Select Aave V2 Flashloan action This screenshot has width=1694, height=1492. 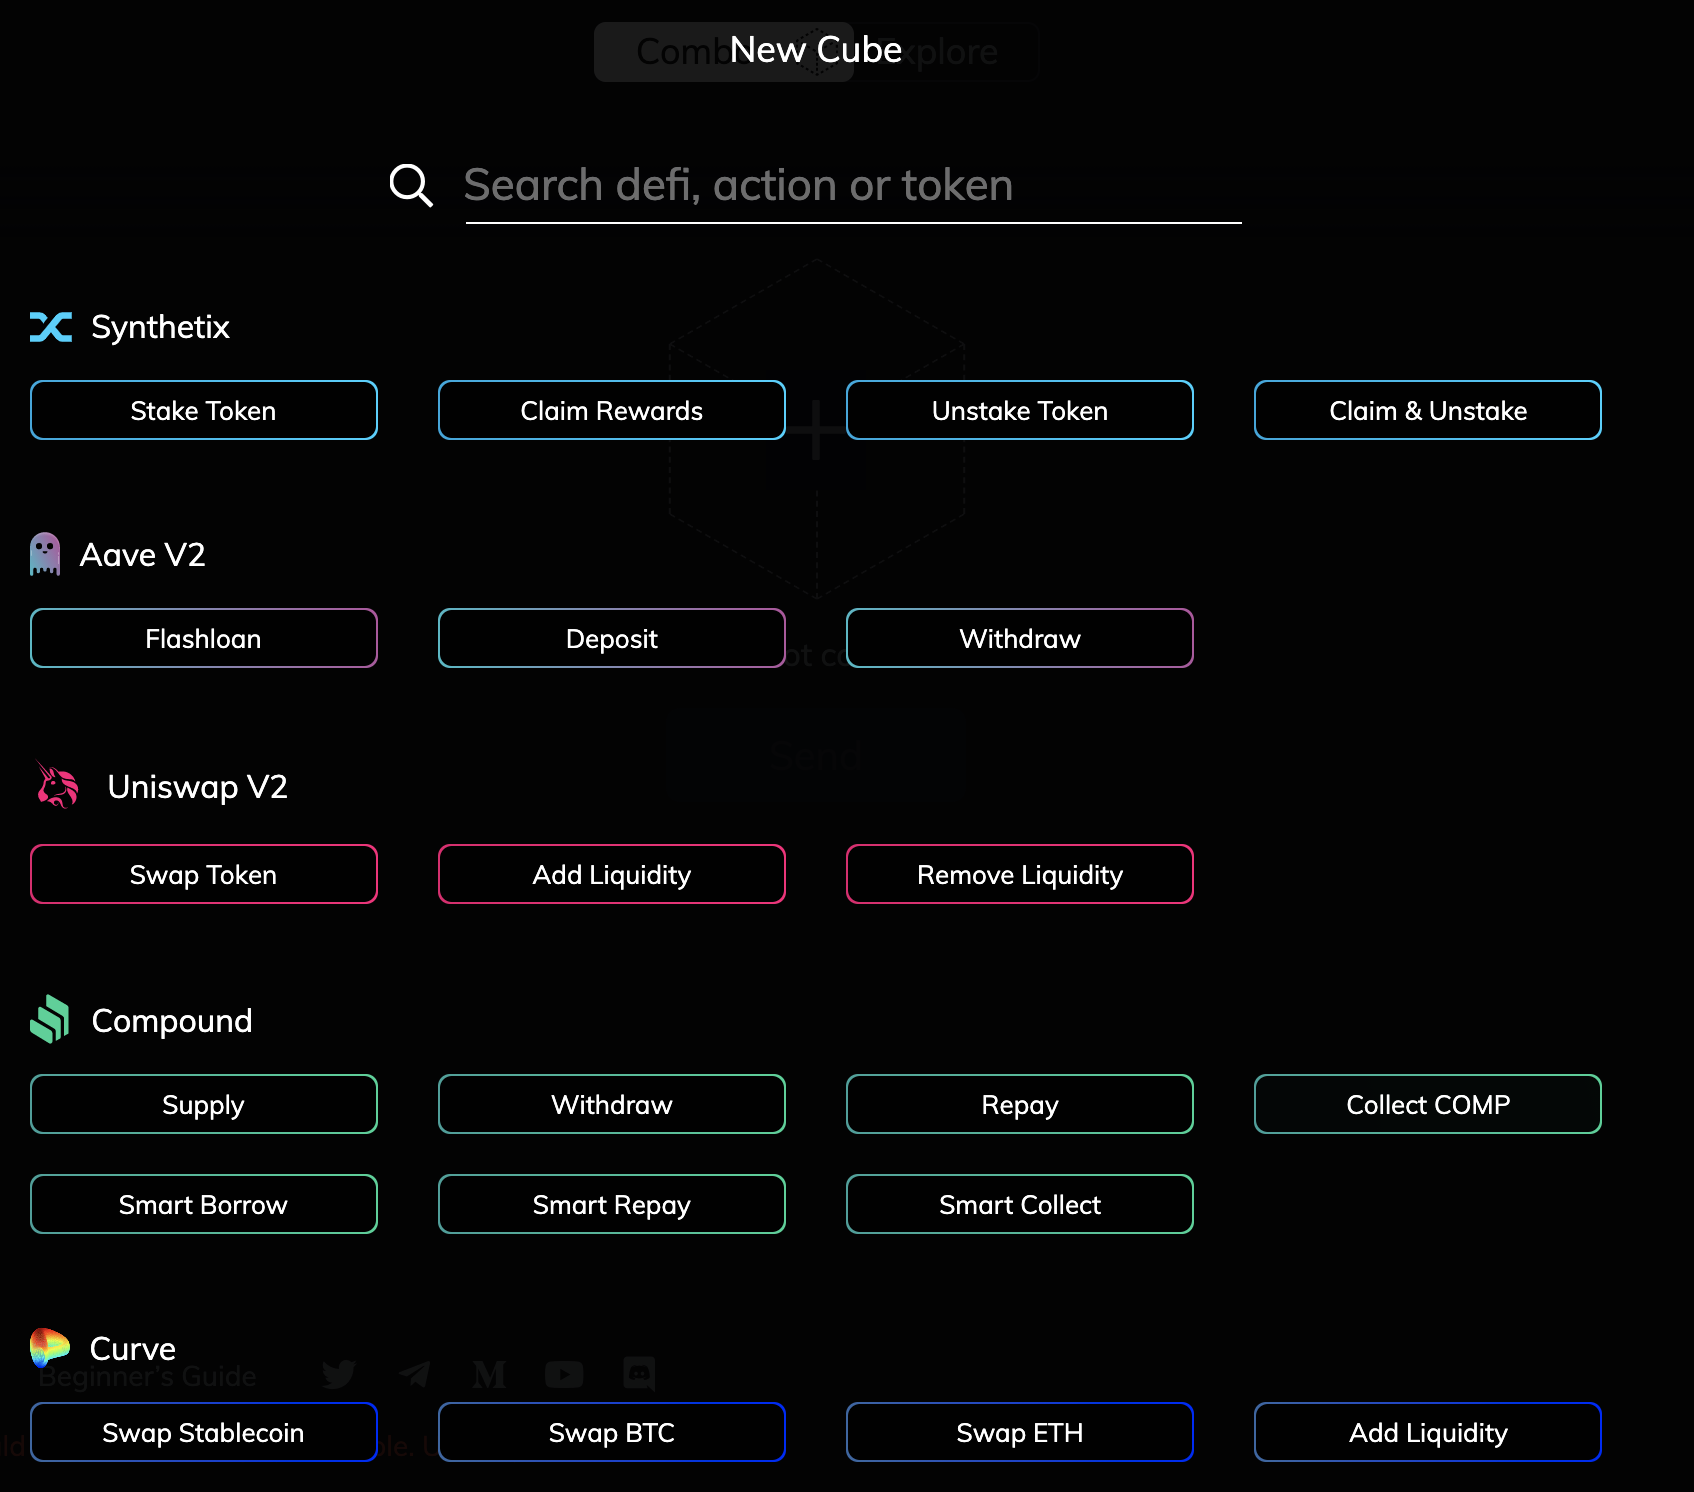point(203,638)
